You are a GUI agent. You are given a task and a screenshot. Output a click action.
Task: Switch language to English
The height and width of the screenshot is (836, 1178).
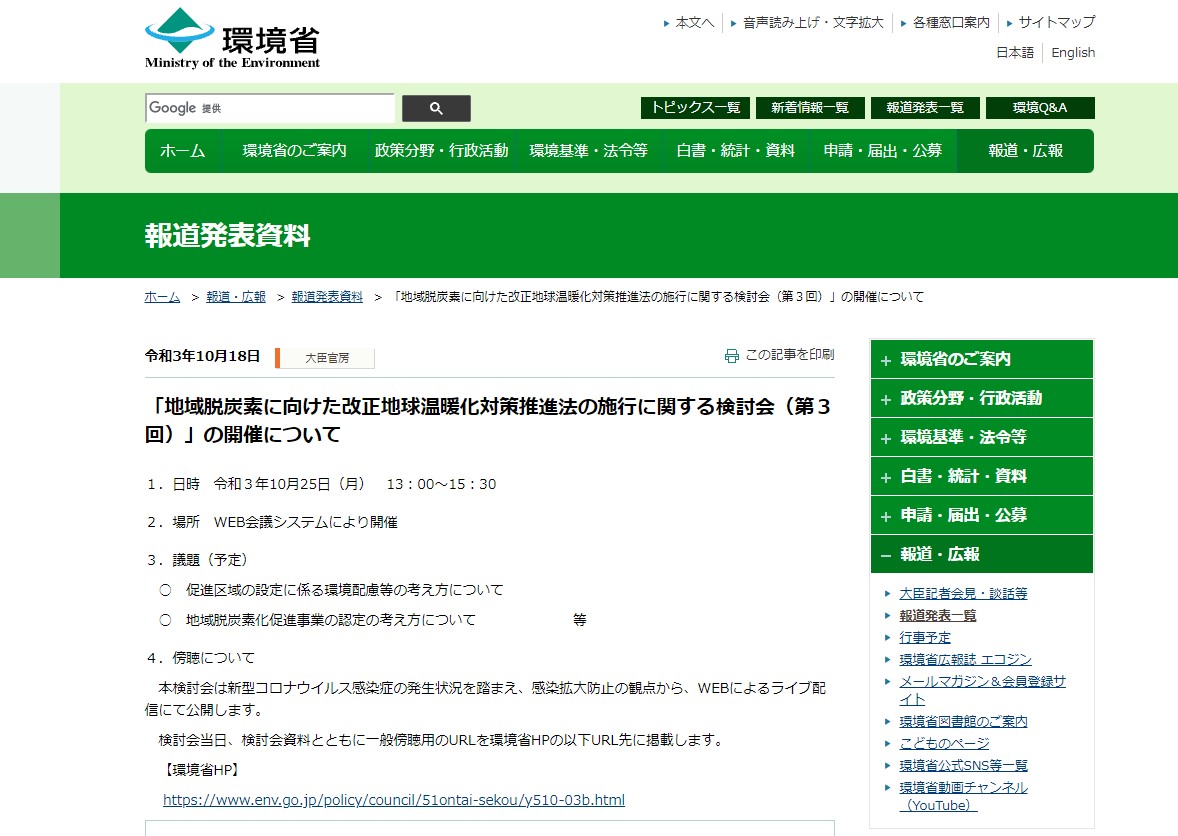1073,53
